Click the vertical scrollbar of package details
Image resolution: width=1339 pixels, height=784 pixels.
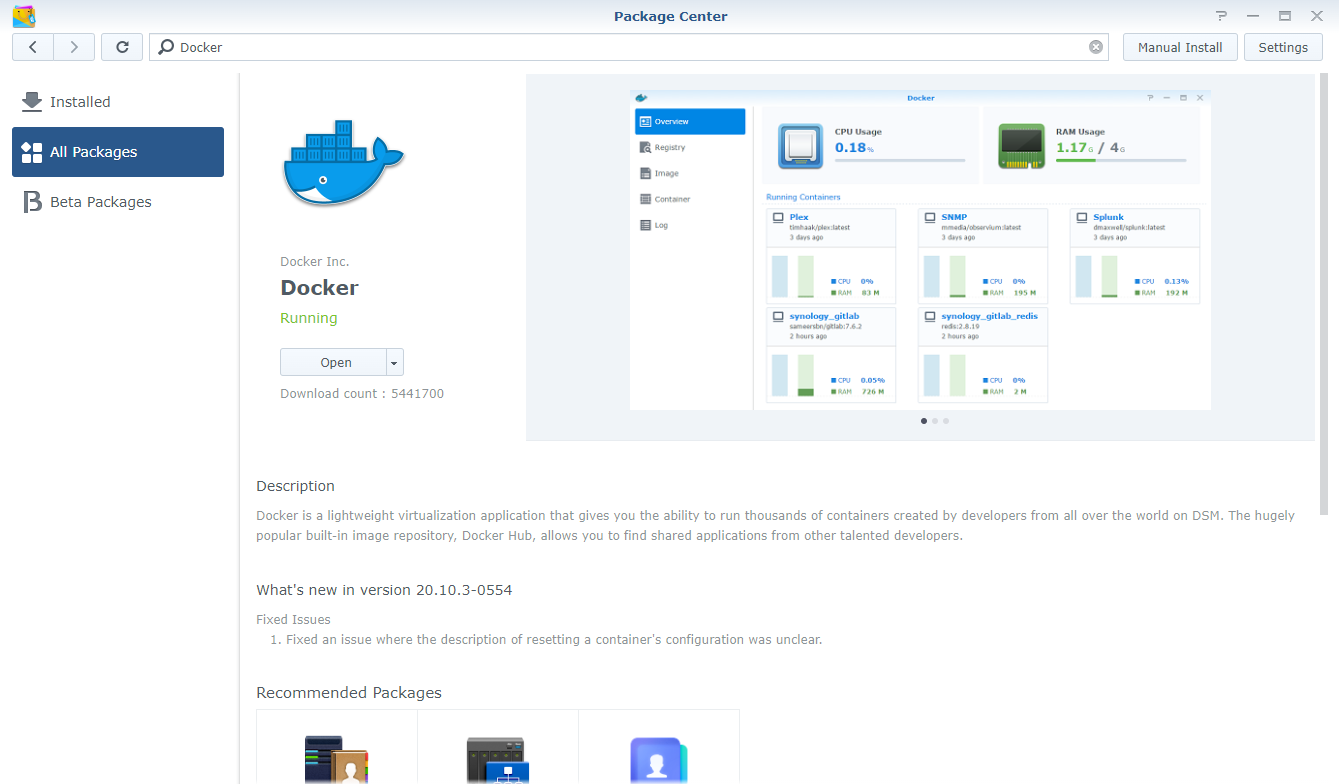click(1324, 295)
